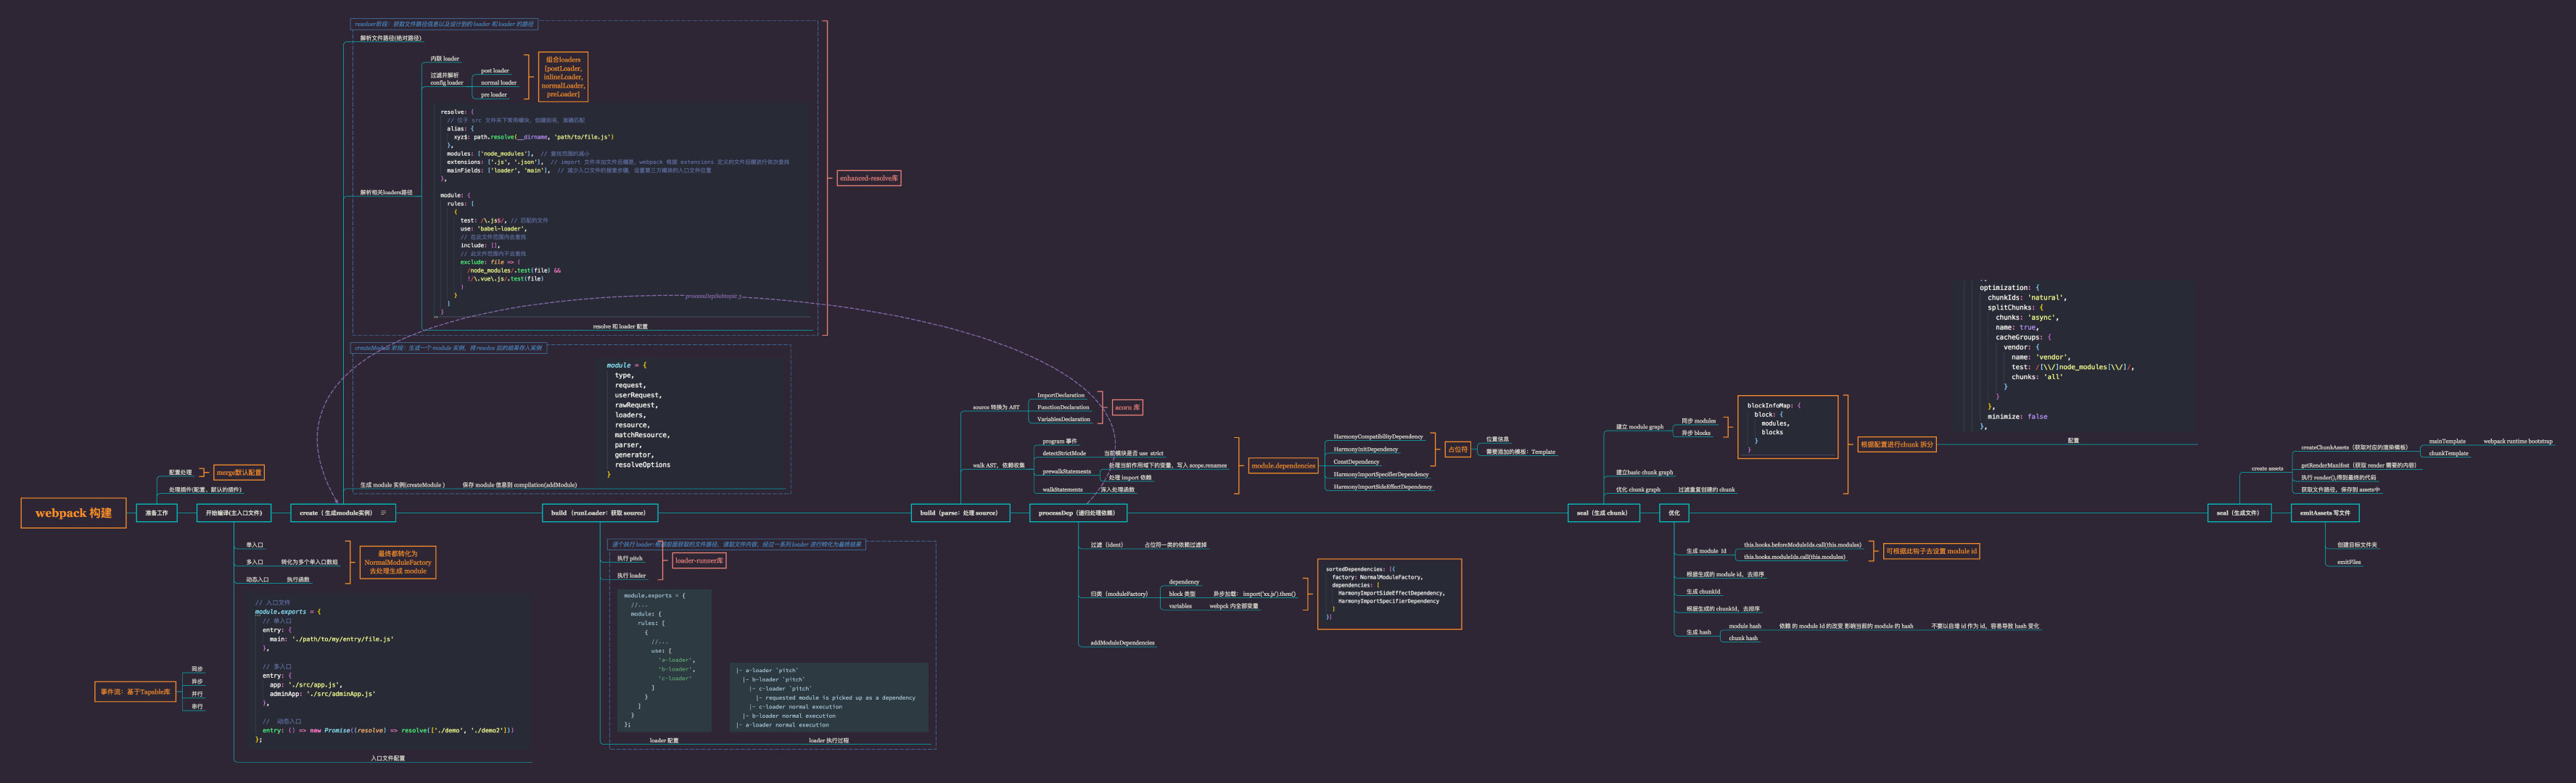The image size is (2576, 783).
Task: Select the 'emitAssets 写文件' node
Action: point(2324,513)
